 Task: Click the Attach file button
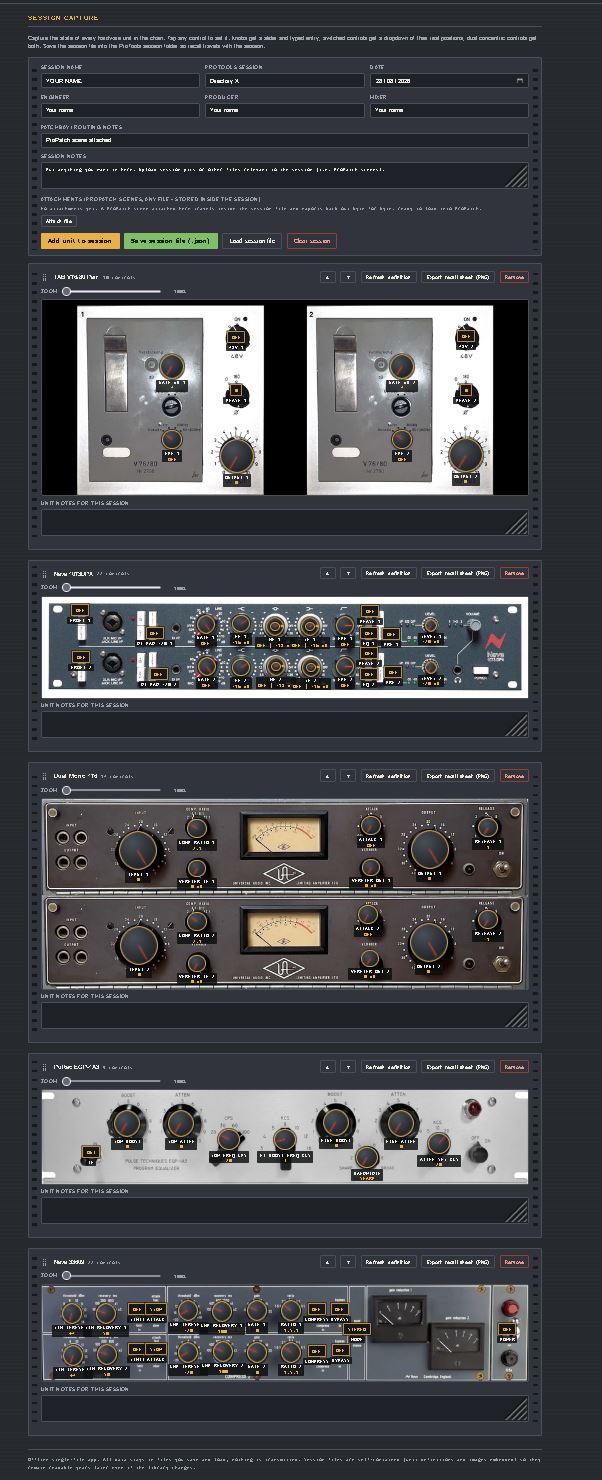pyautogui.click(x=60, y=220)
